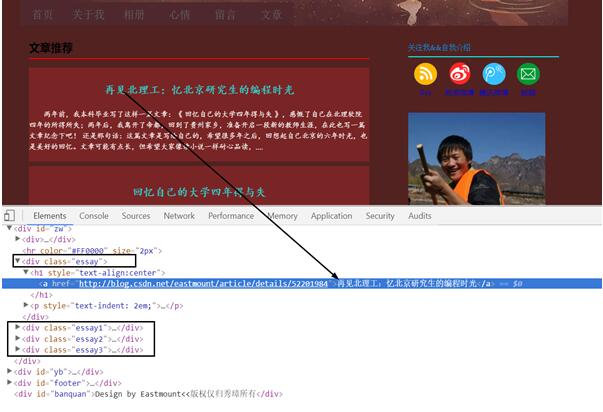
Task: Open 心情 in the site navigation
Action: tap(180, 15)
